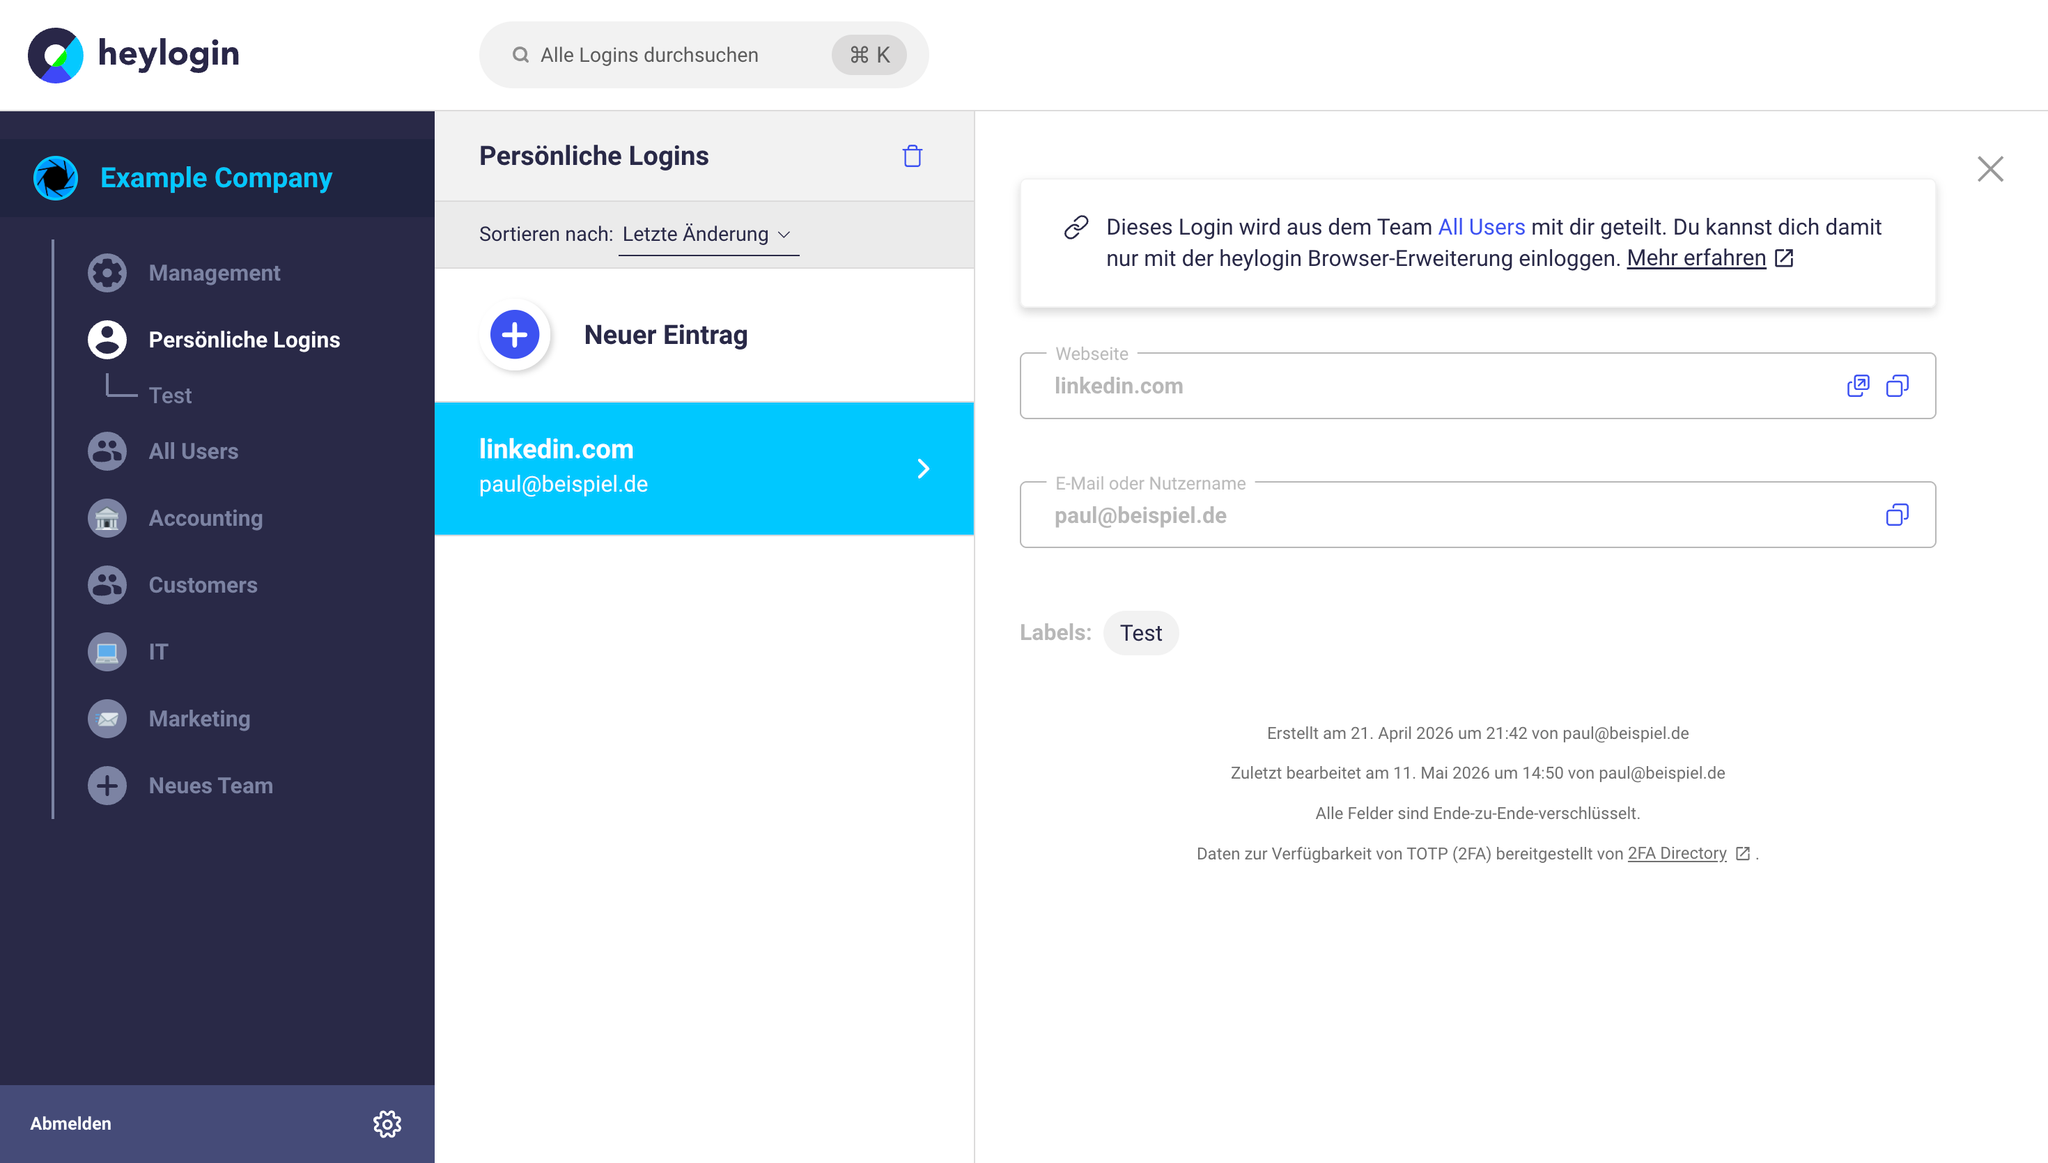
Task: Click the E-Mail oder Nutzername field
Action: point(1477,515)
